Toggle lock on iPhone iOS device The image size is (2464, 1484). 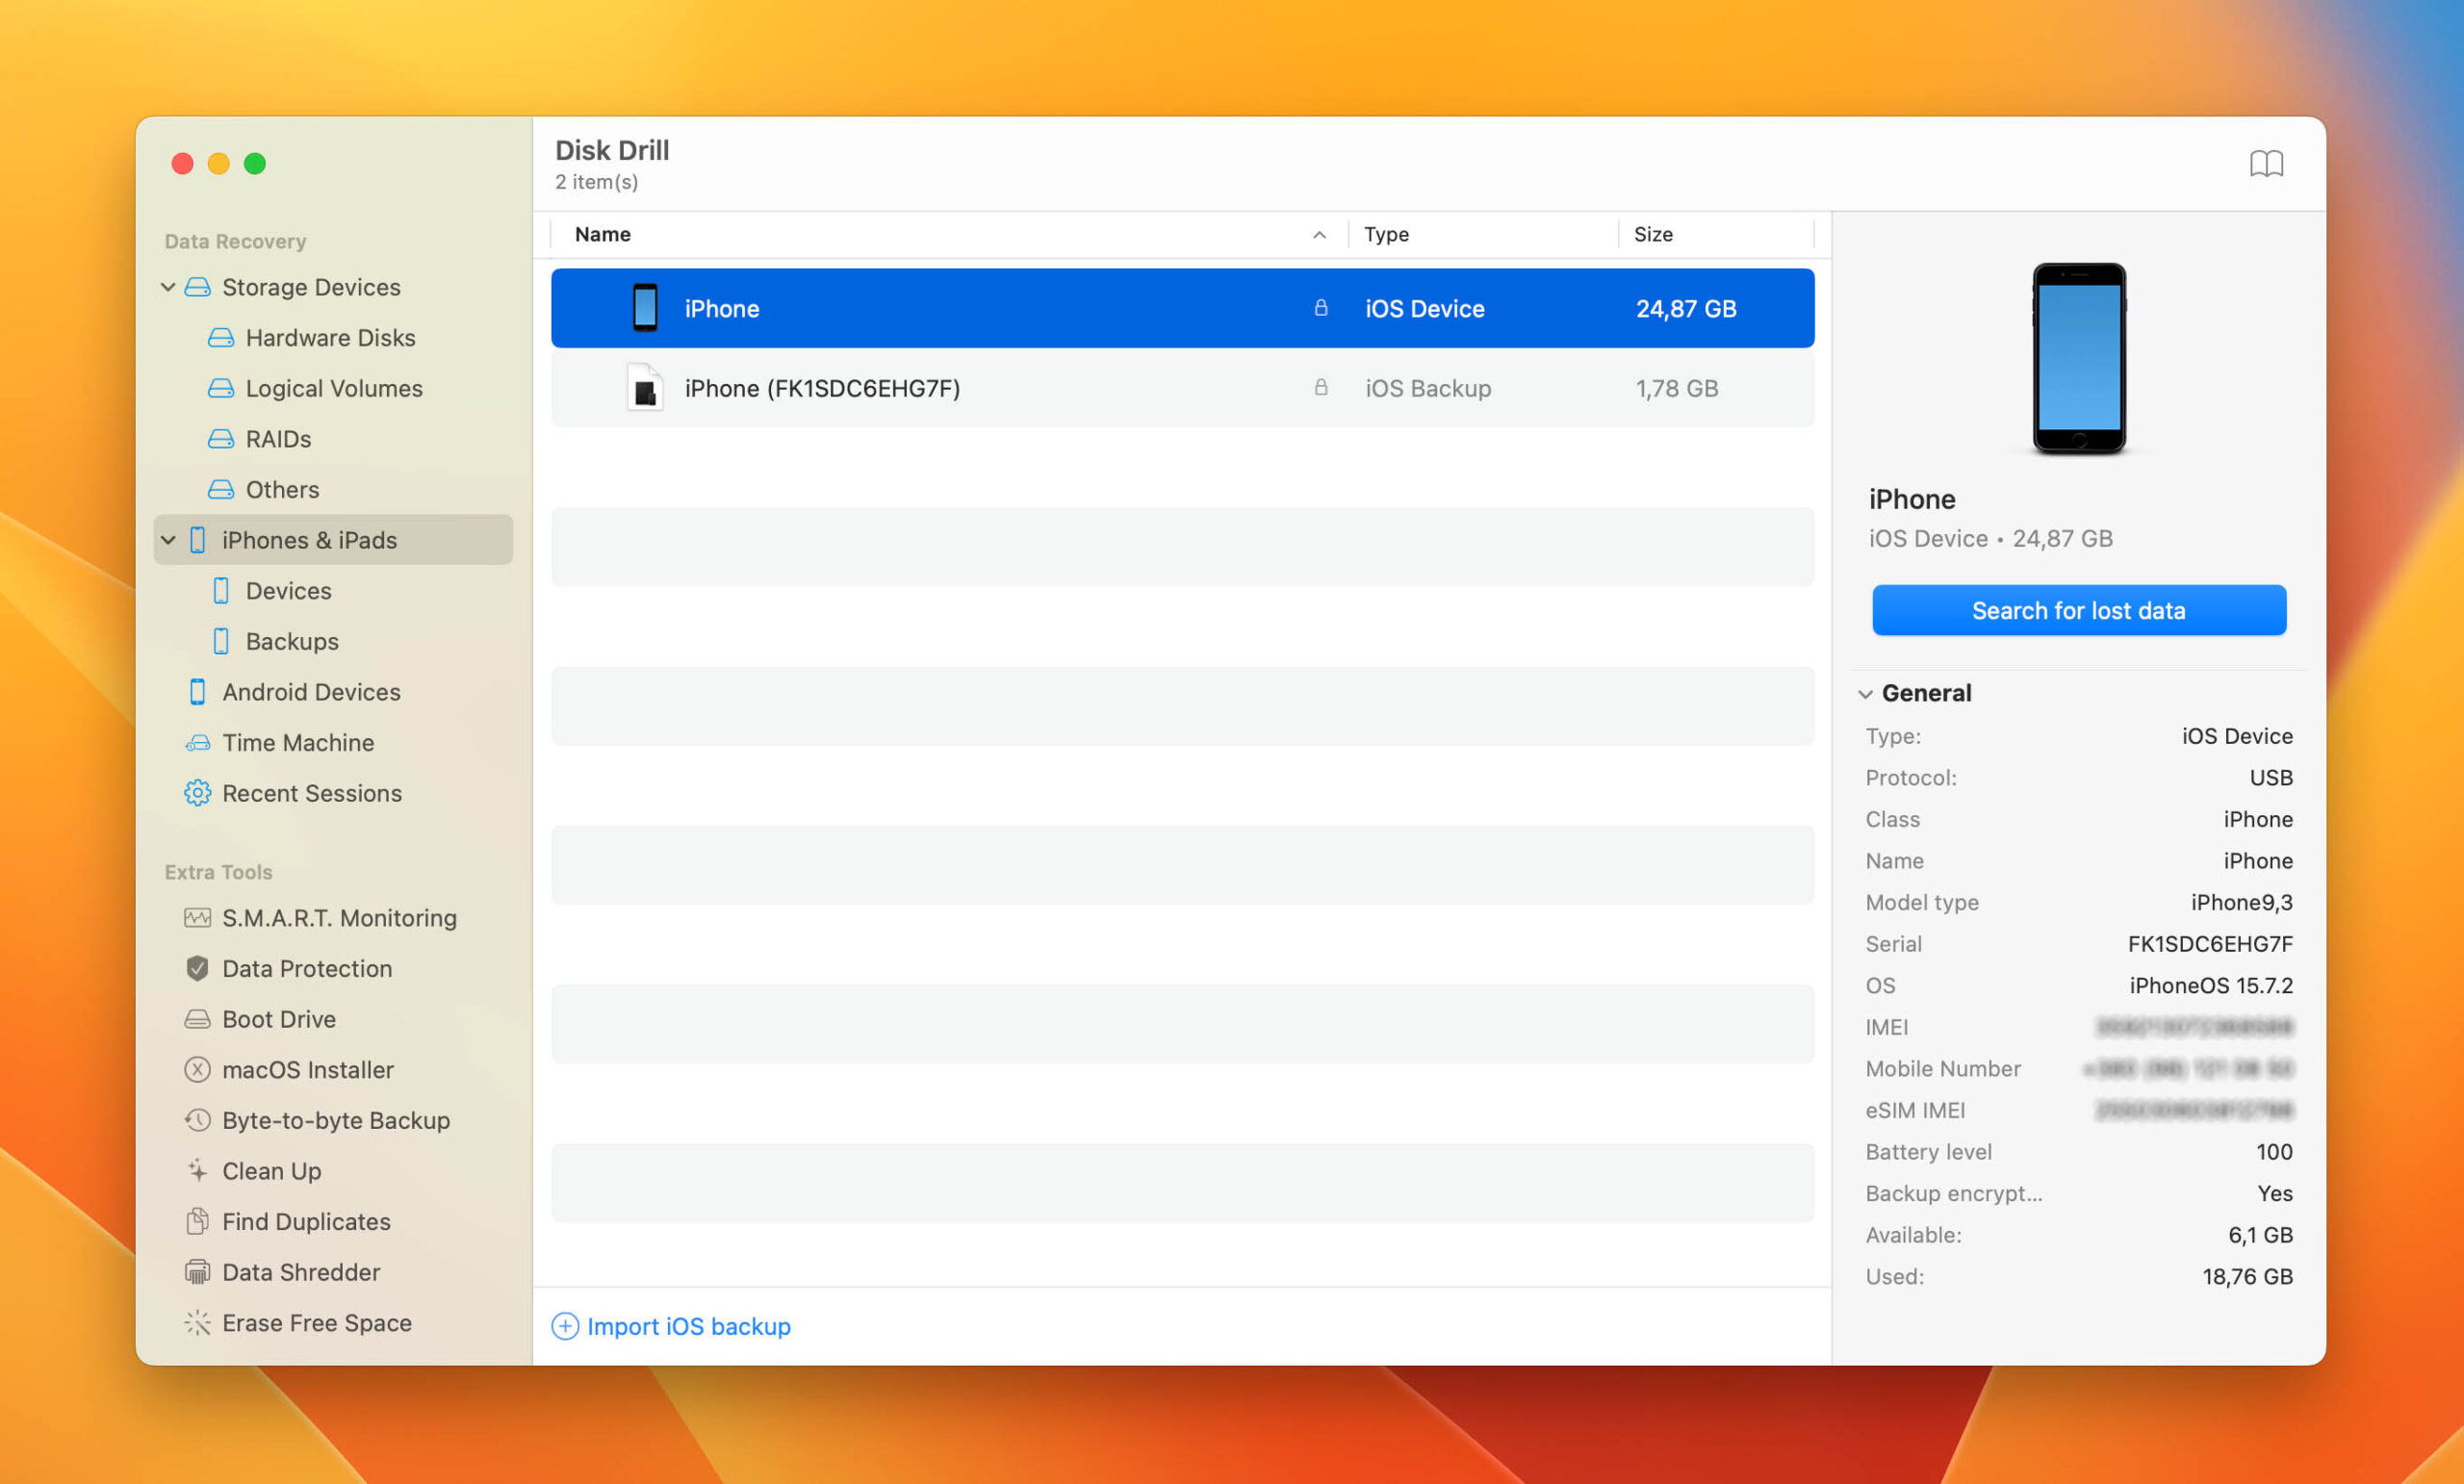pyautogui.click(x=1319, y=308)
